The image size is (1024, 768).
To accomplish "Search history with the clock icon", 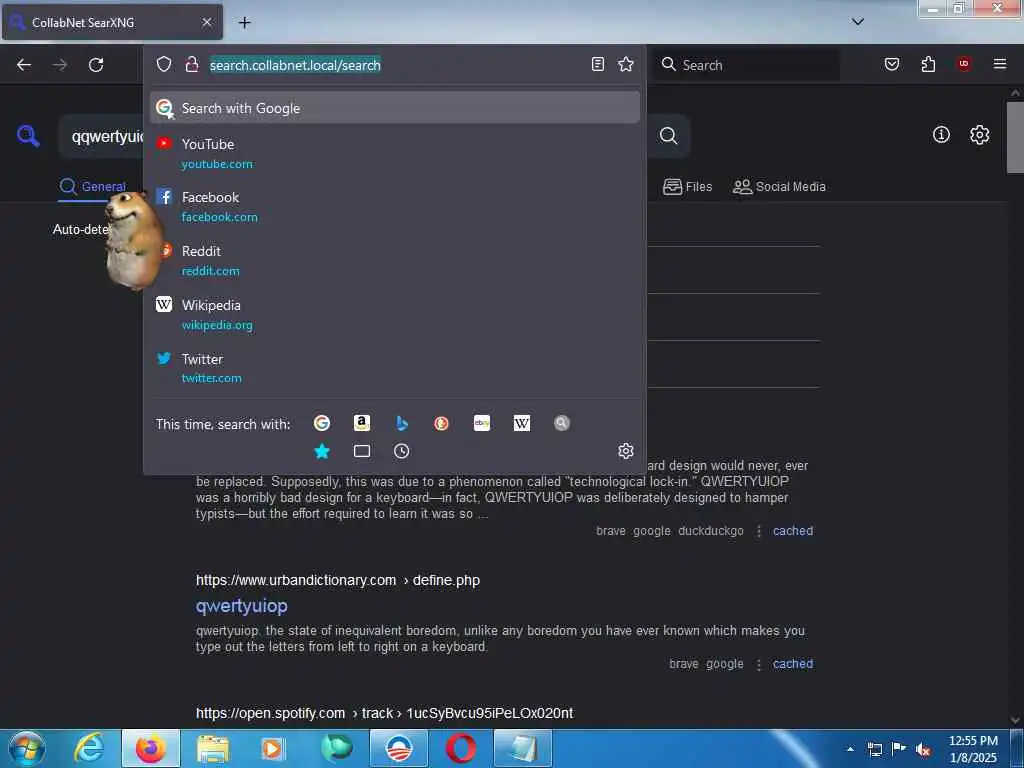I will click(402, 451).
